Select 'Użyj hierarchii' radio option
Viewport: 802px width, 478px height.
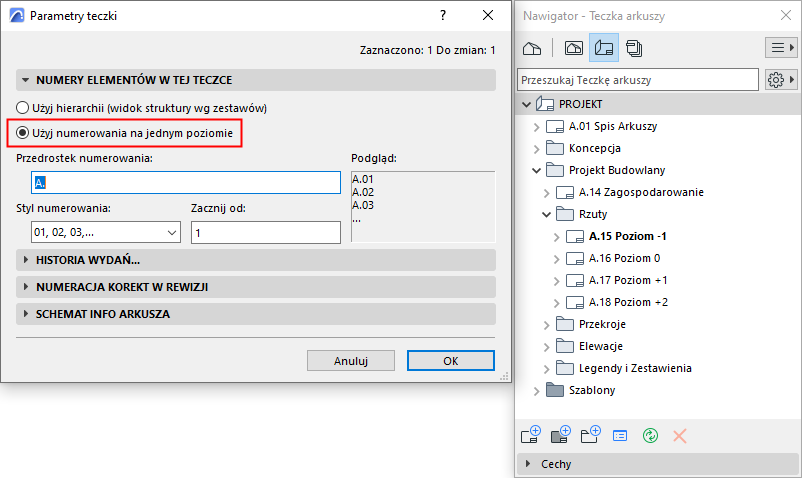point(22,108)
